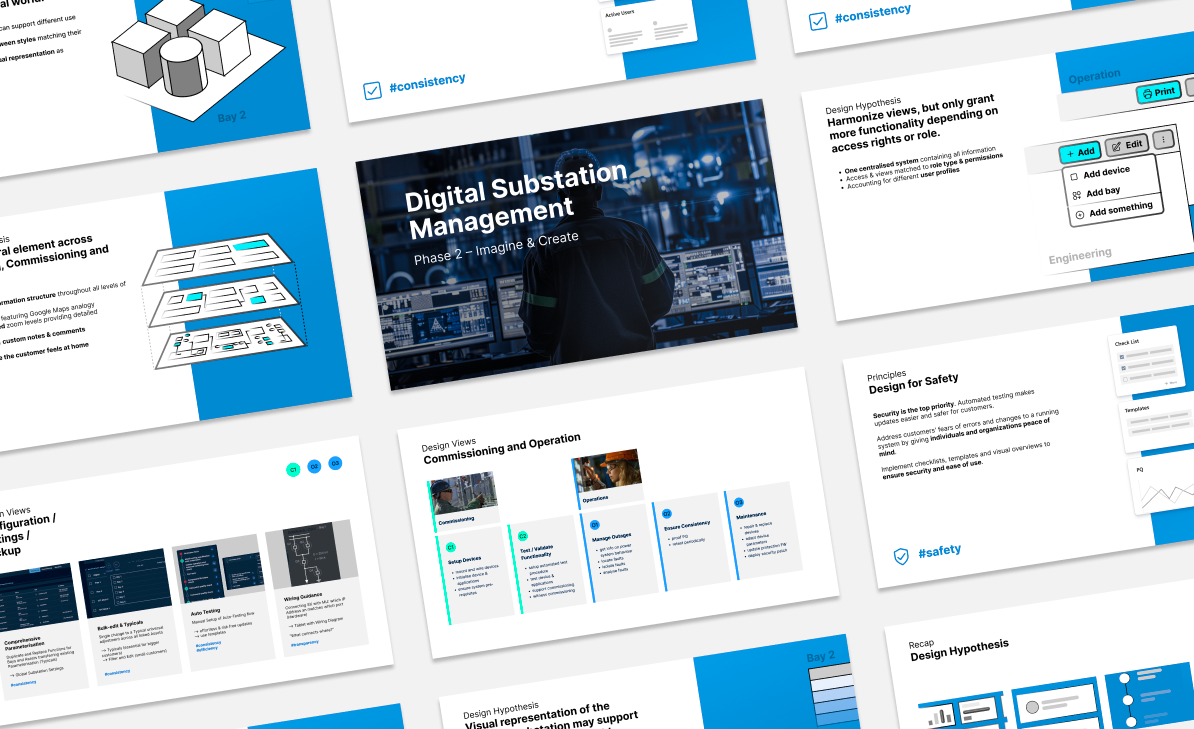The height and width of the screenshot is (729, 1194).
Task: Select Add something from the dropdown menu
Action: tap(1114, 209)
